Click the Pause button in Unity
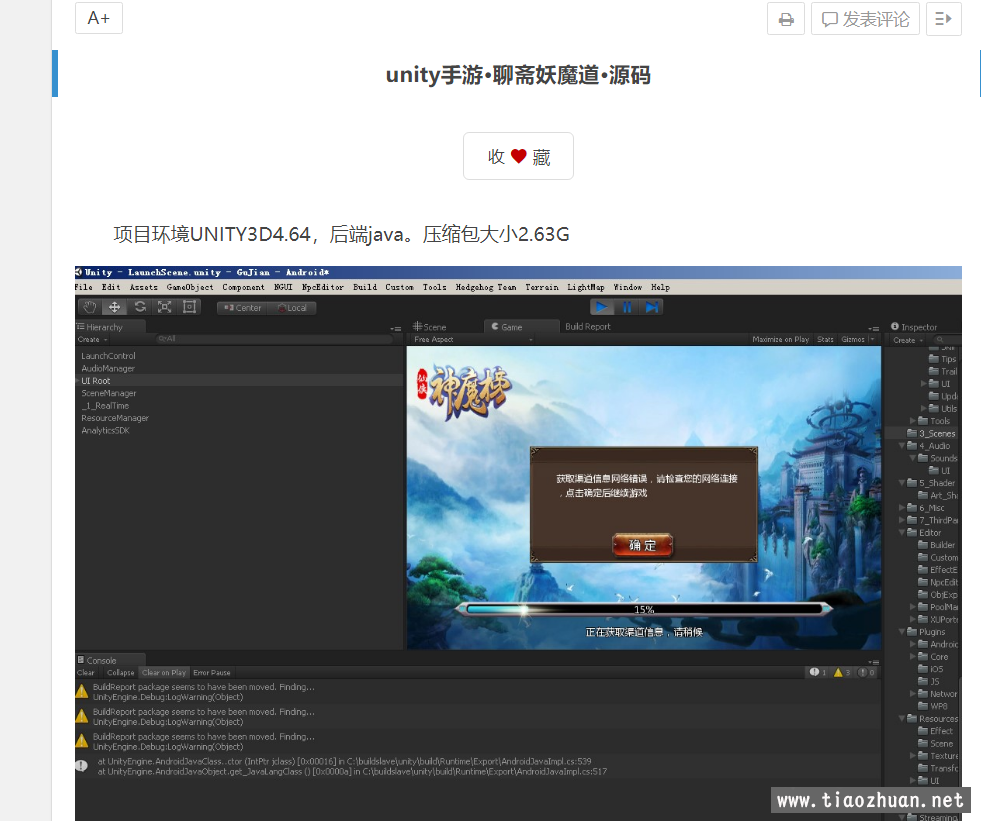This screenshot has height=821, width=981. click(627, 307)
